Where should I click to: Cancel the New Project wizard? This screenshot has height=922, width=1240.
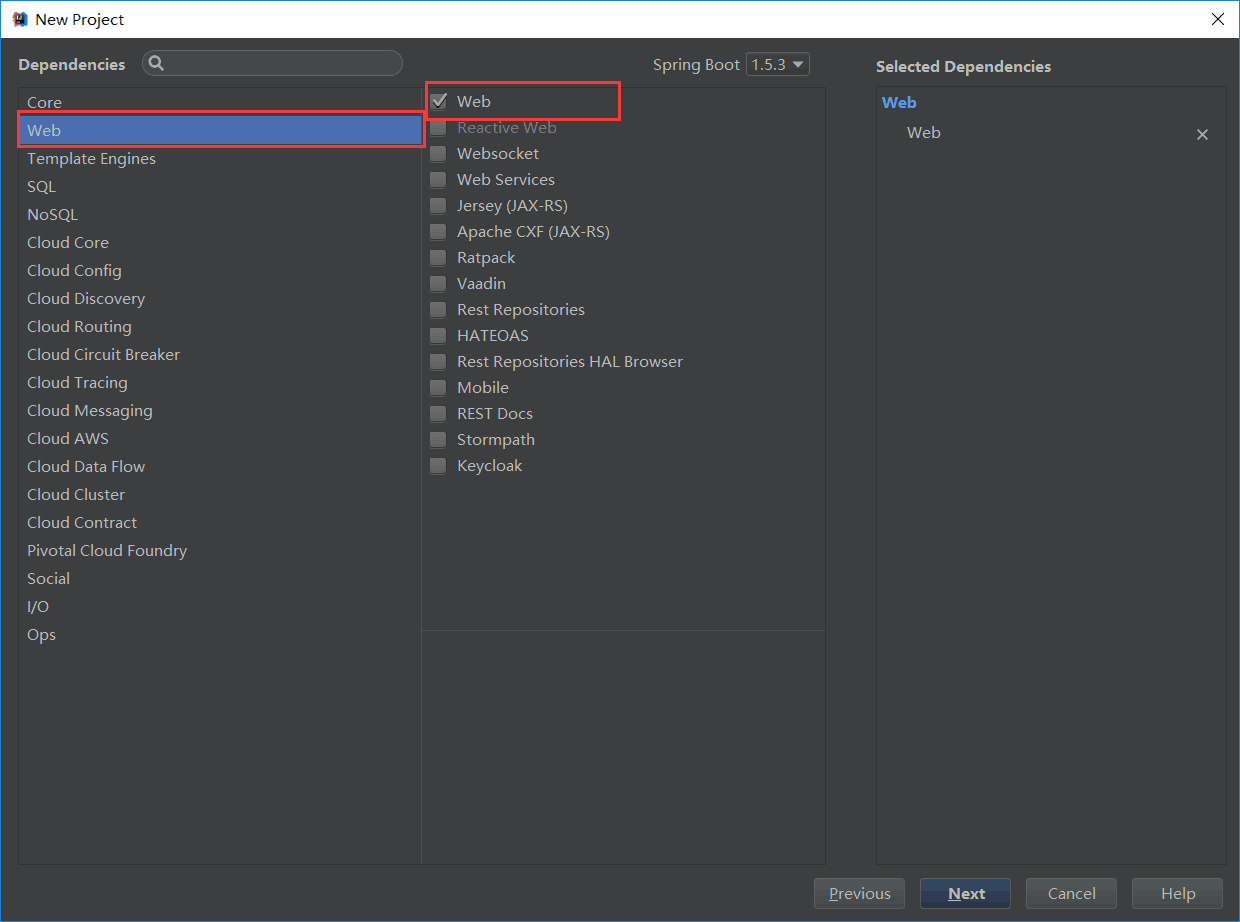1071,894
